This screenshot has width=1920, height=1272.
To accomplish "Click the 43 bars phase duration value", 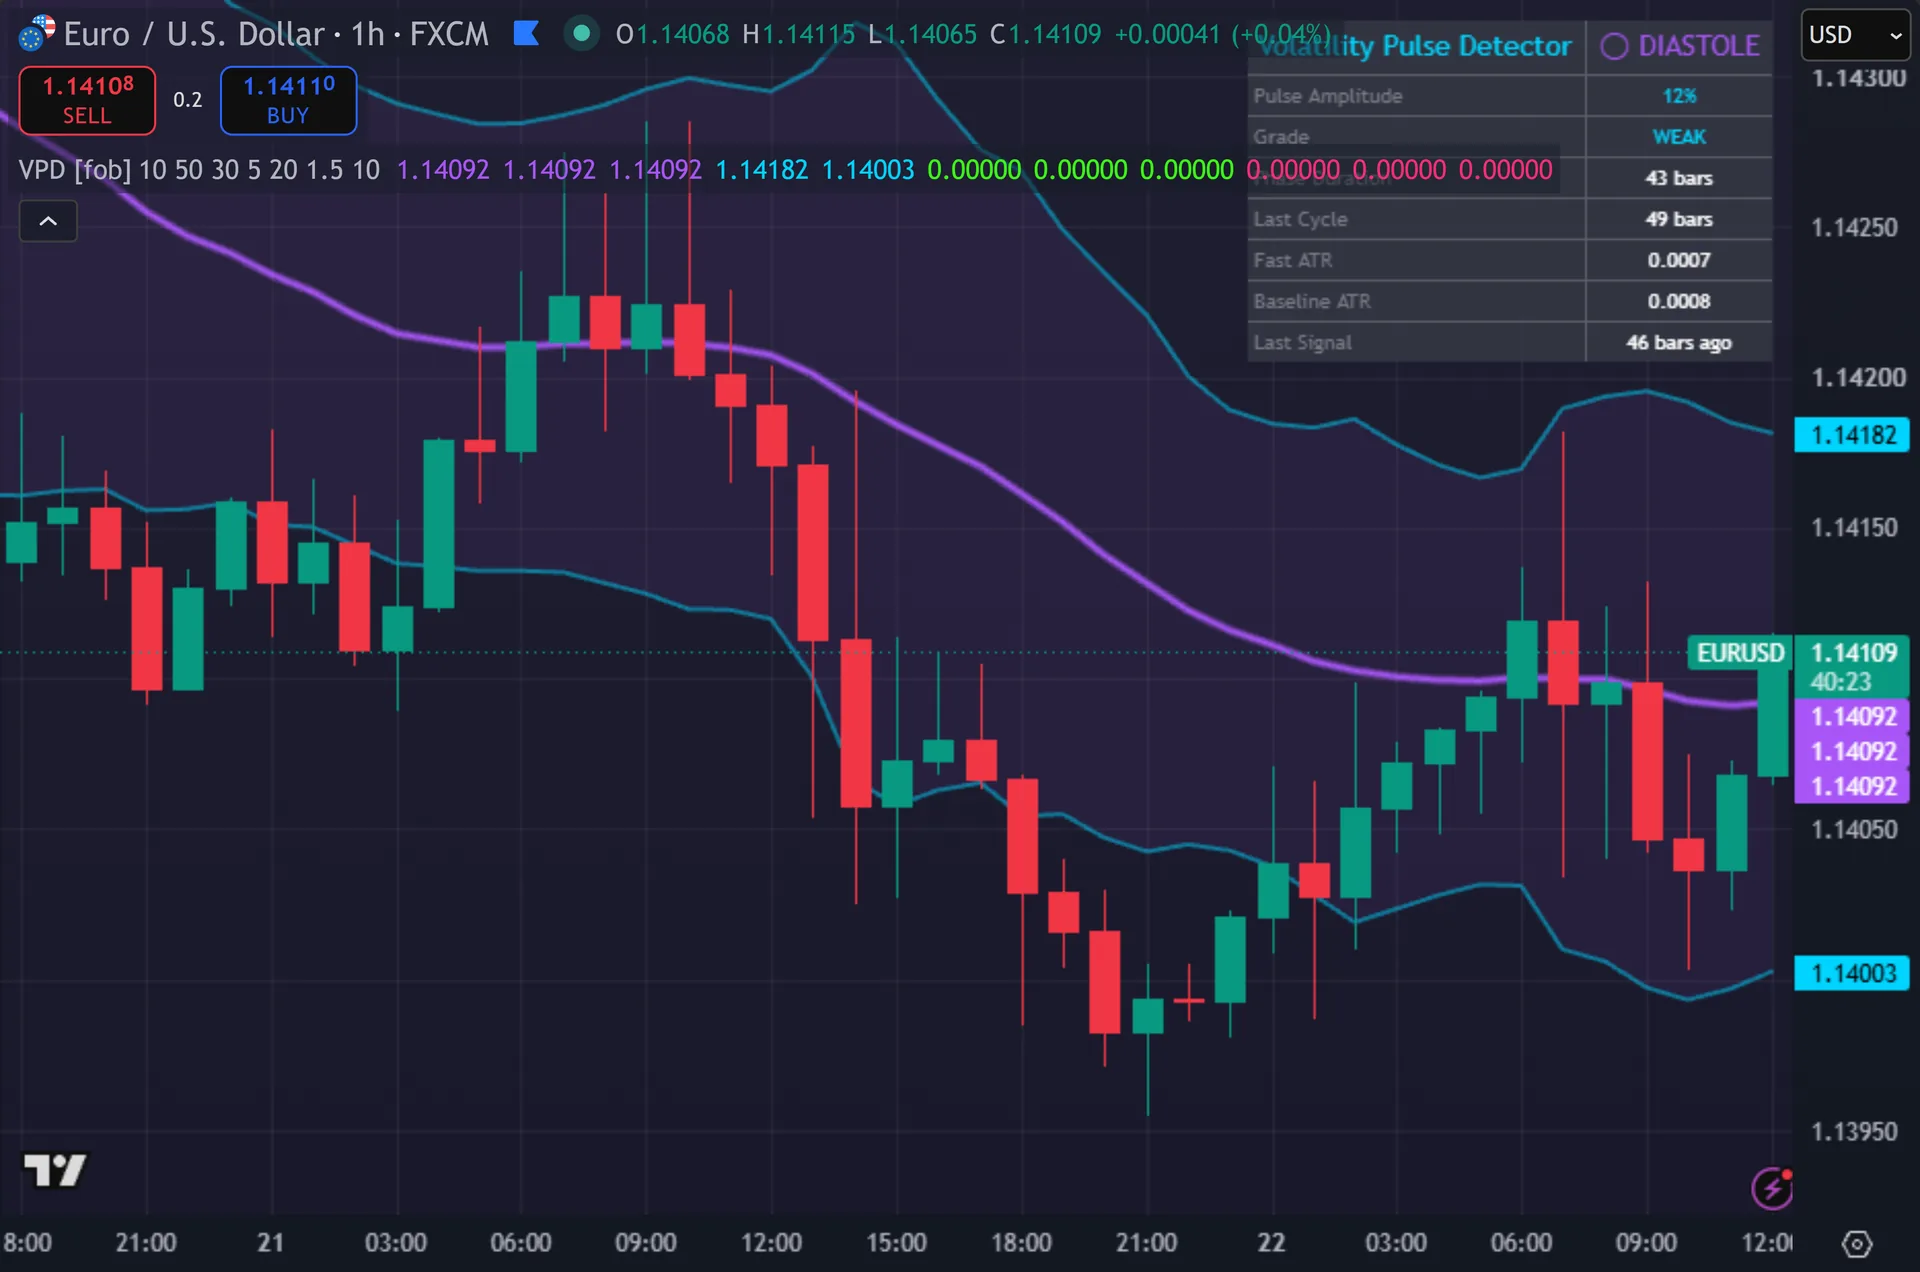I will tap(1679, 178).
